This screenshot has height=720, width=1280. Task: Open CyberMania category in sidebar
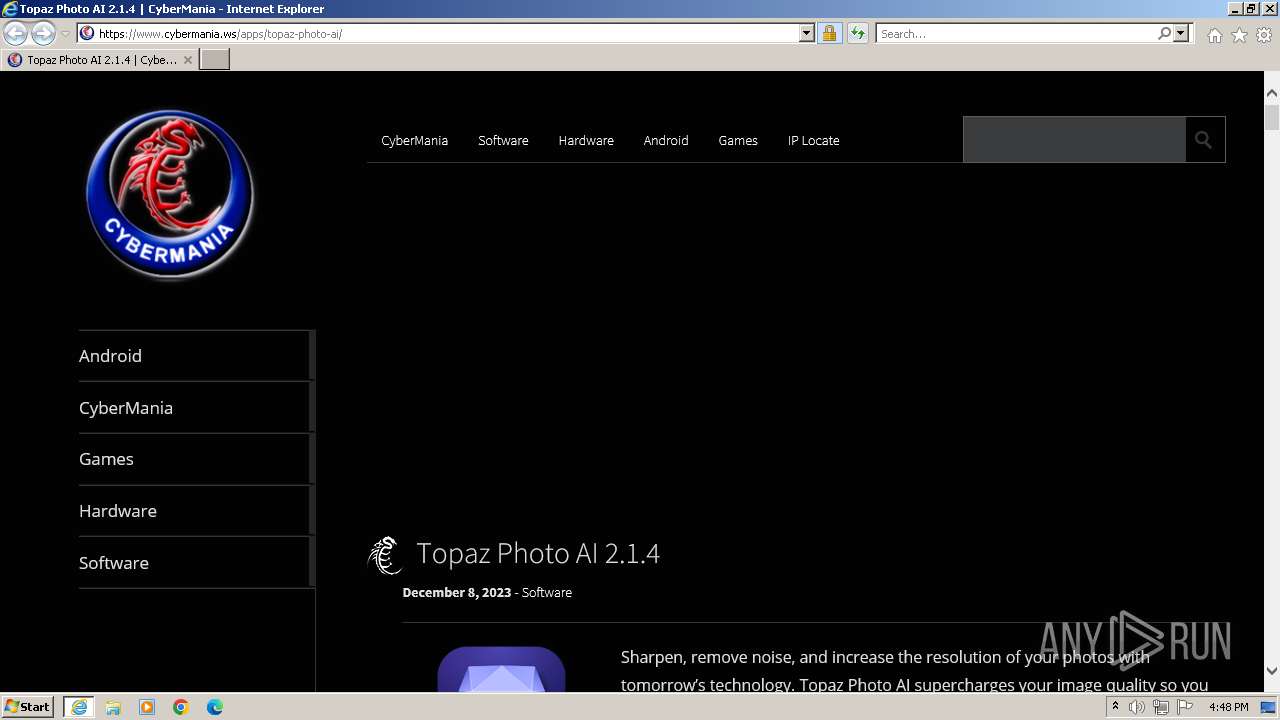pos(126,408)
